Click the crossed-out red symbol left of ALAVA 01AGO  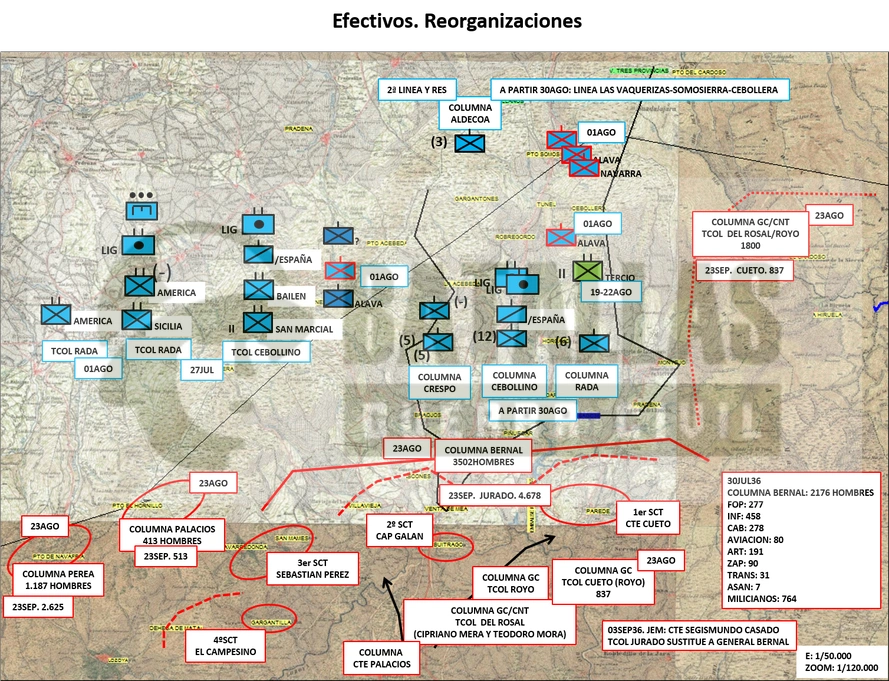point(561,236)
